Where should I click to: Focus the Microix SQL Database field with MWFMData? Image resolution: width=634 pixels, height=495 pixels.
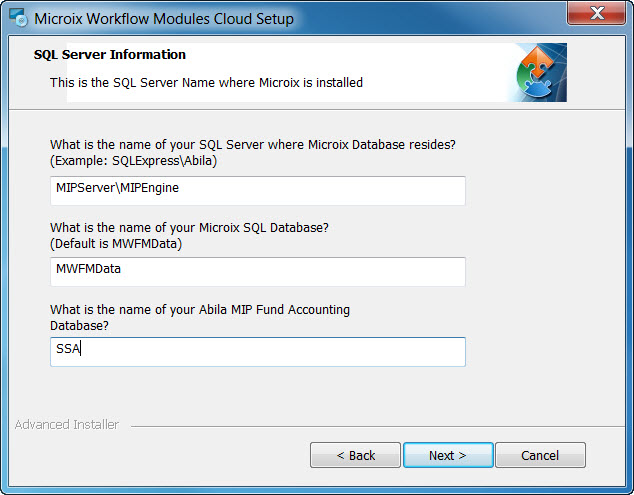pyautogui.click(x=257, y=269)
